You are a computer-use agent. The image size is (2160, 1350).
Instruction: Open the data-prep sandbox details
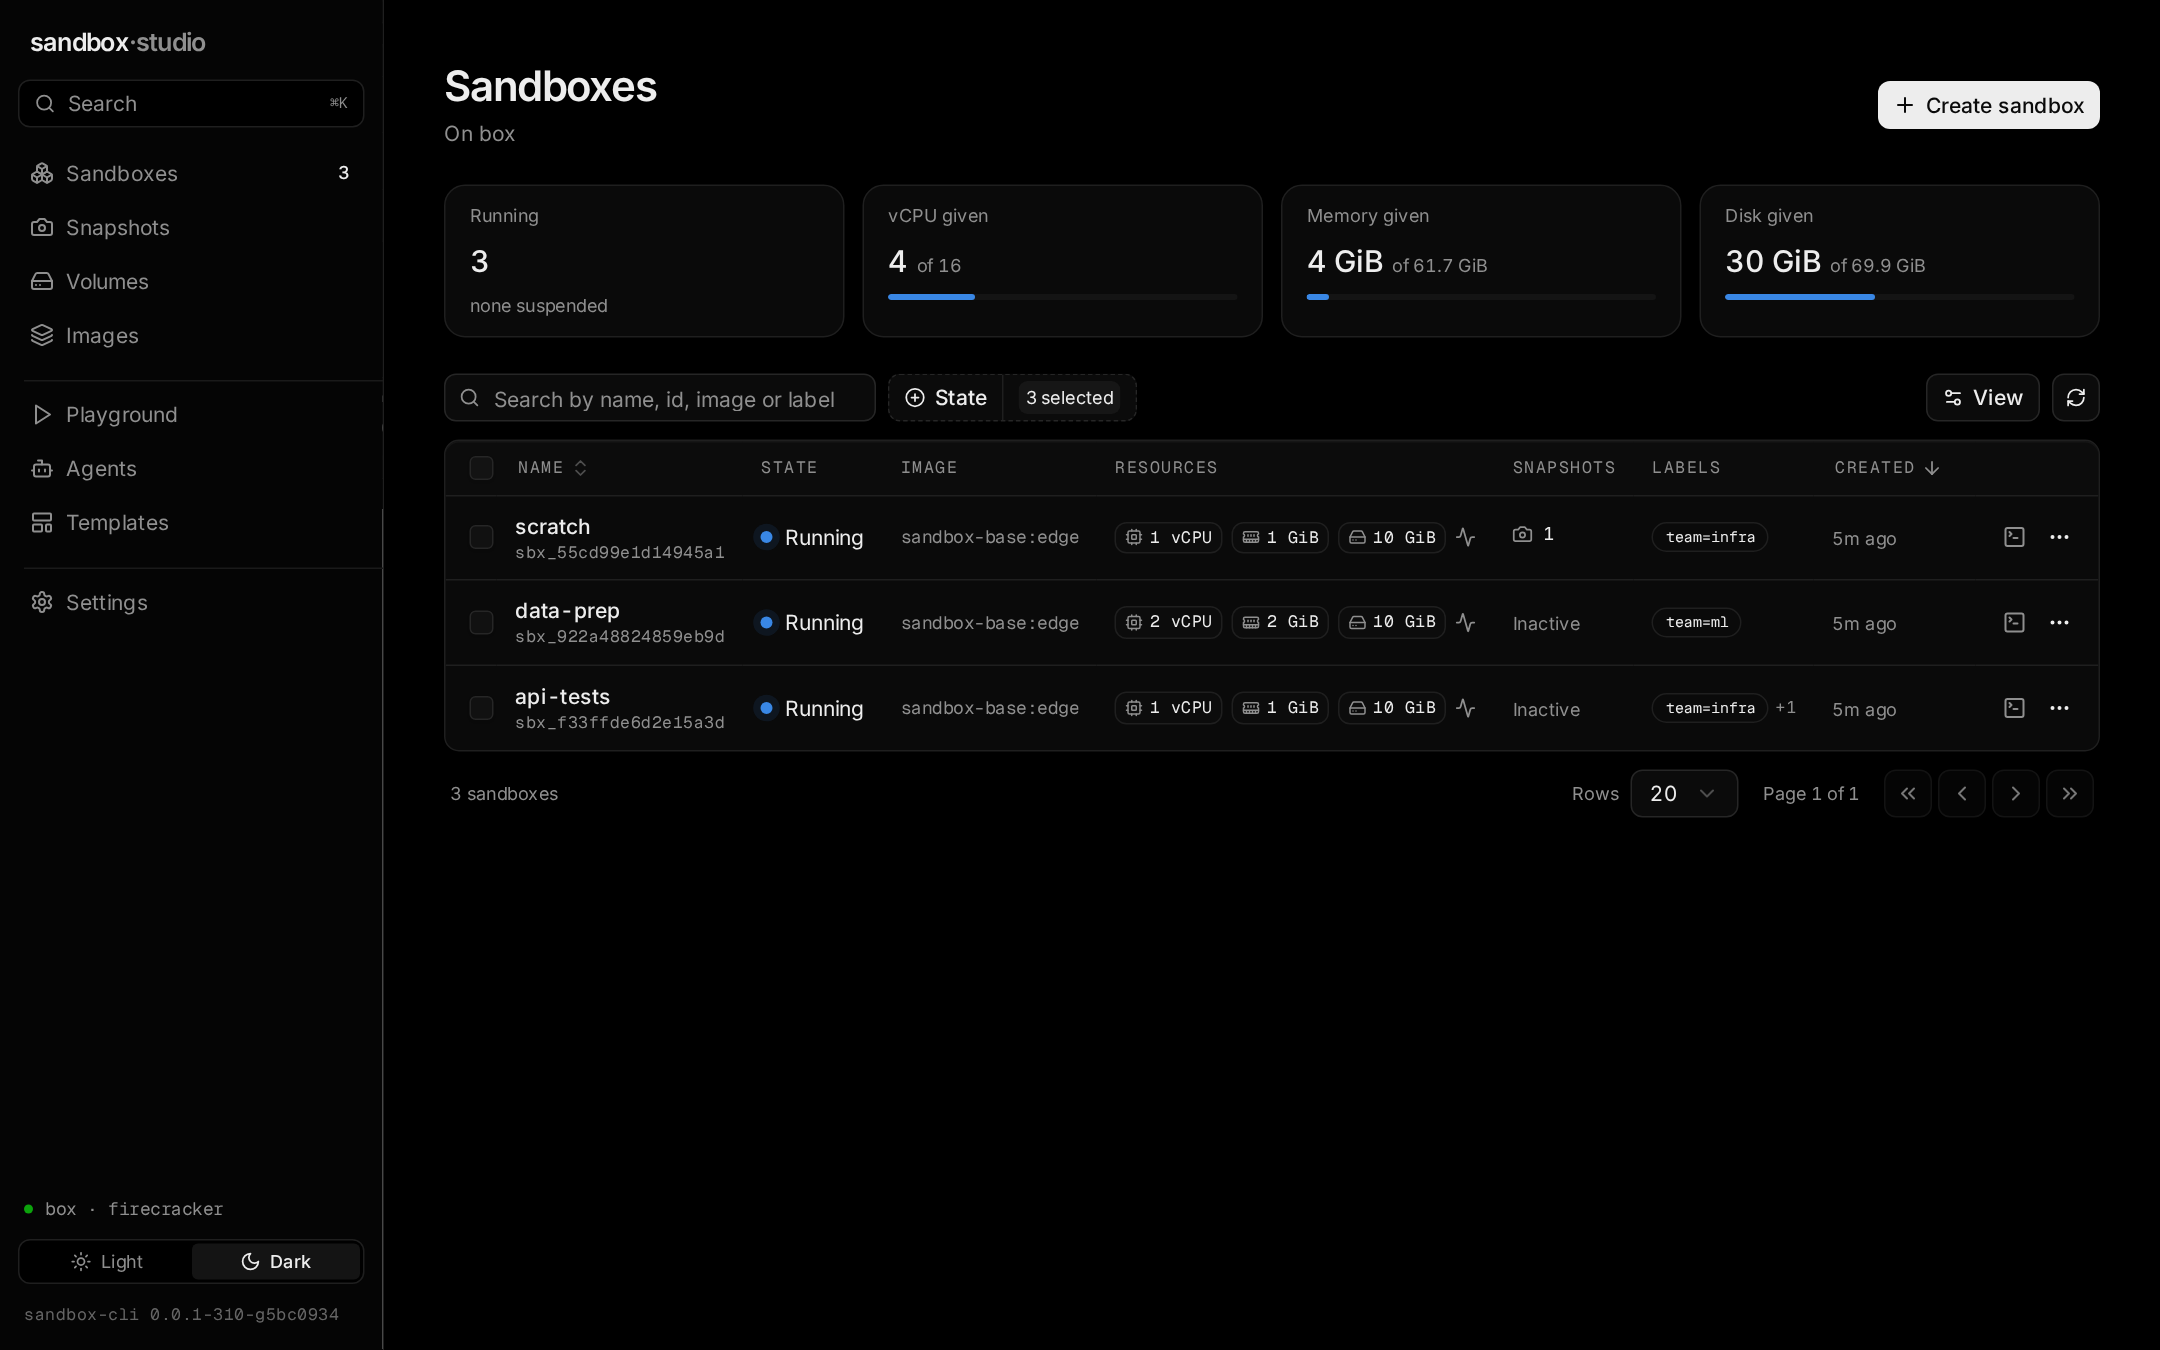(x=567, y=611)
